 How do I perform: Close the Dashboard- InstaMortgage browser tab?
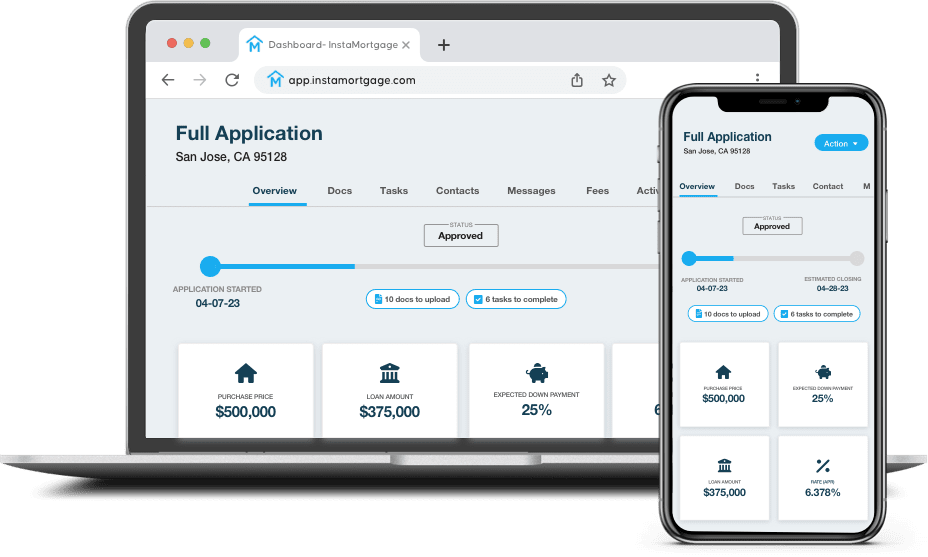tap(406, 45)
